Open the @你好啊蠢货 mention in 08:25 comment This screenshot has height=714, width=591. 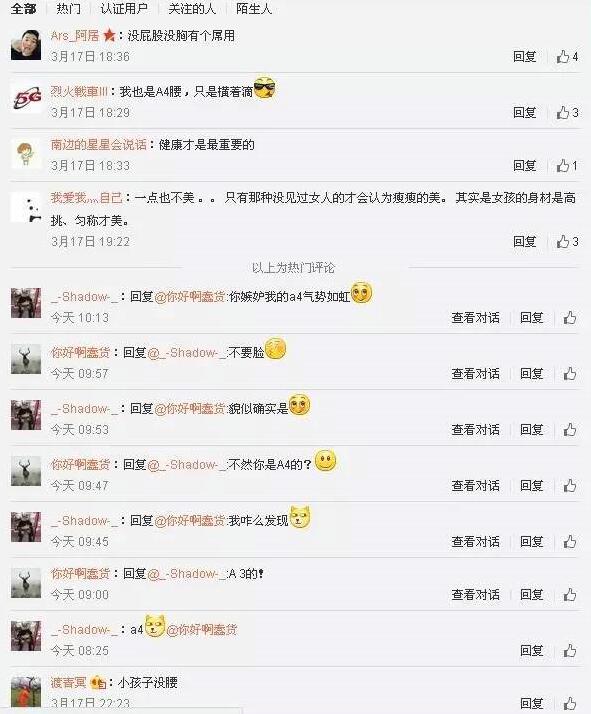pyautogui.click(x=202, y=630)
